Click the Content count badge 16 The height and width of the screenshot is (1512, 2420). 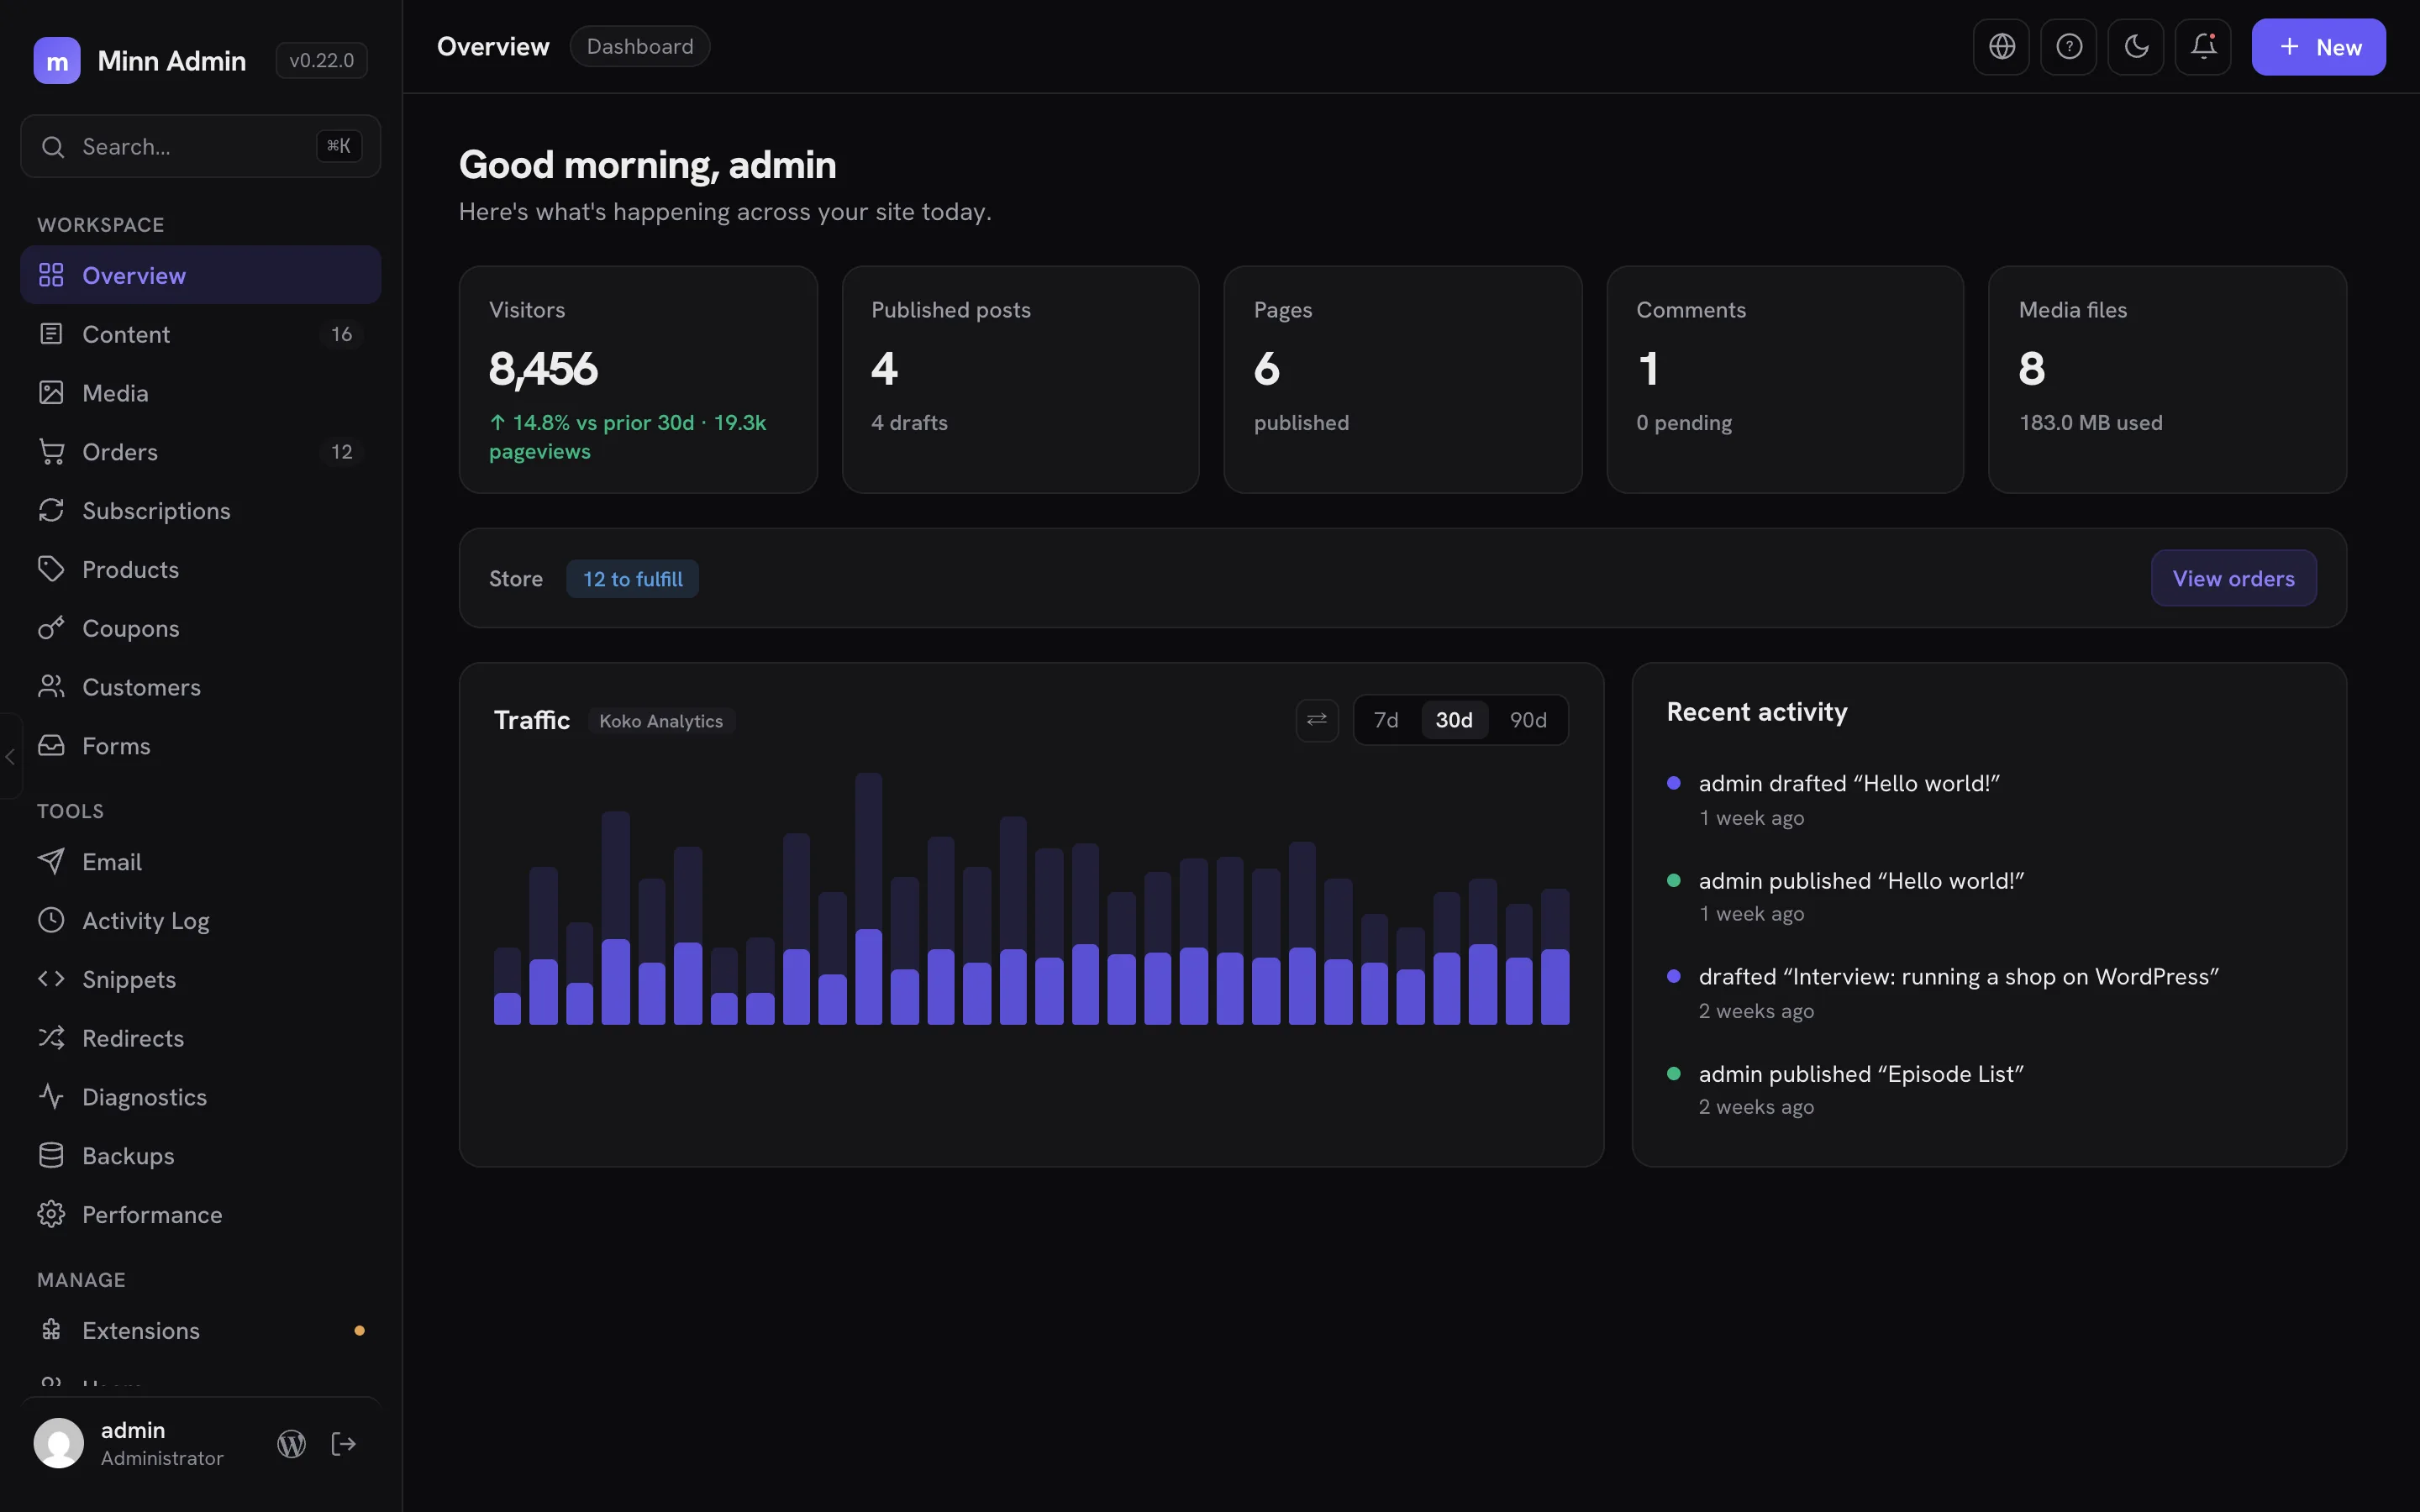point(342,334)
